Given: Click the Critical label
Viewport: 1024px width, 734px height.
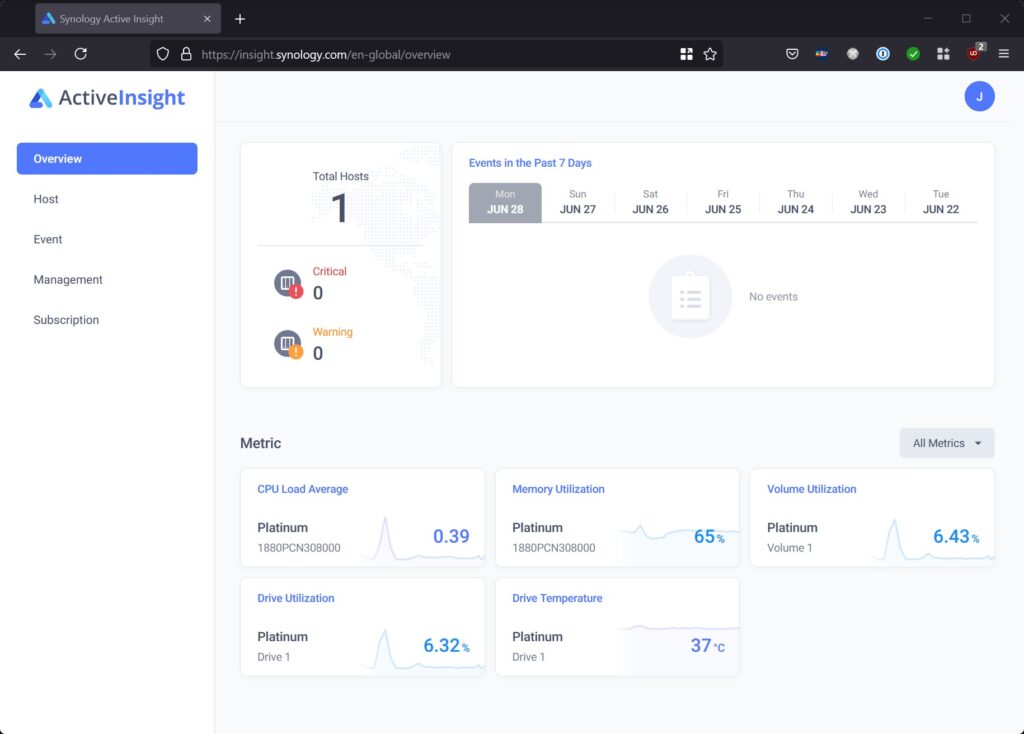Looking at the screenshot, I should click(329, 272).
